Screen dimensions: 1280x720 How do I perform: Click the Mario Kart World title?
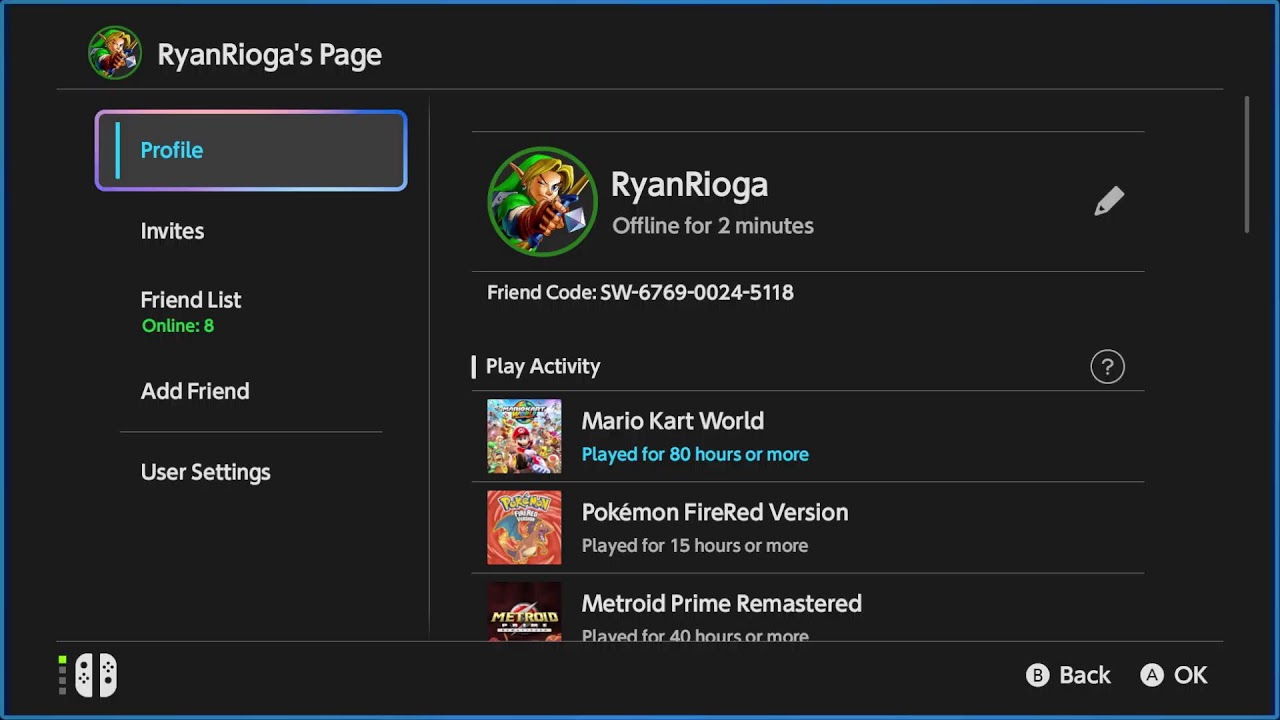click(x=673, y=421)
